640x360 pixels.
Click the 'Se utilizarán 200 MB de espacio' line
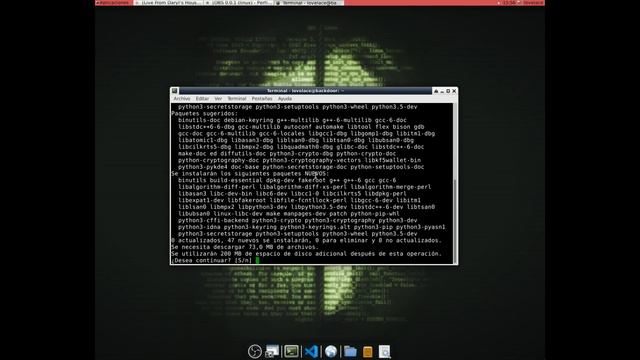point(307,253)
